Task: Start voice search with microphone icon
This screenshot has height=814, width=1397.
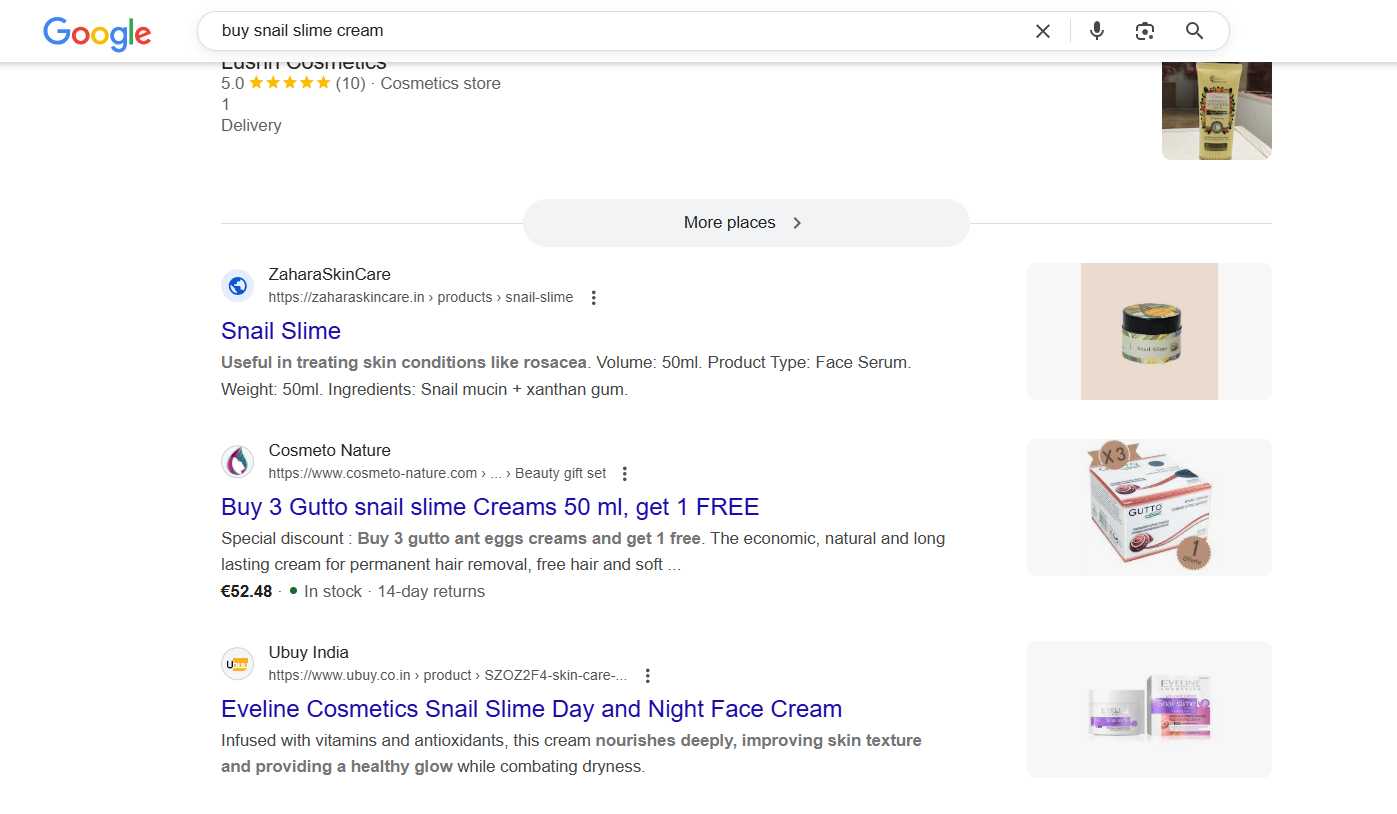Action: tap(1097, 31)
